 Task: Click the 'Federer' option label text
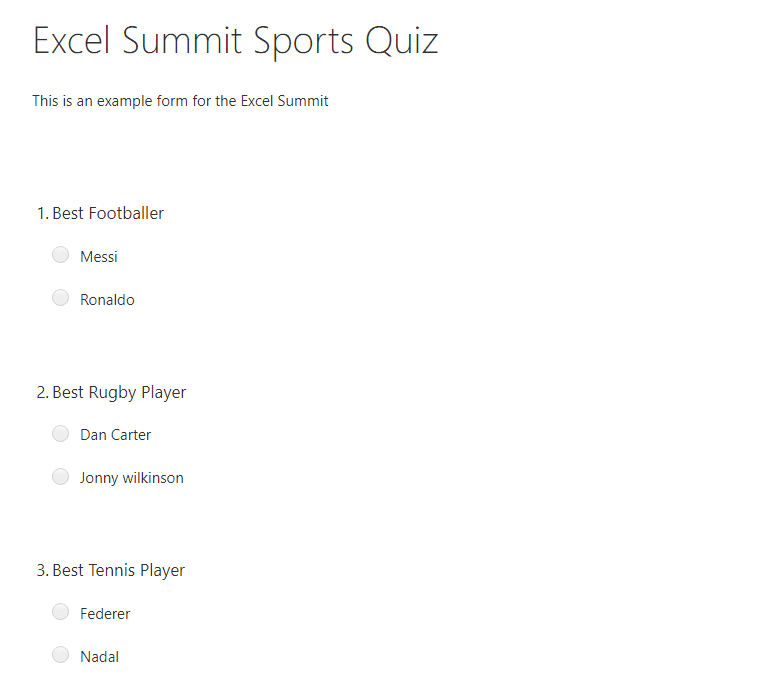[x=105, y=614]
